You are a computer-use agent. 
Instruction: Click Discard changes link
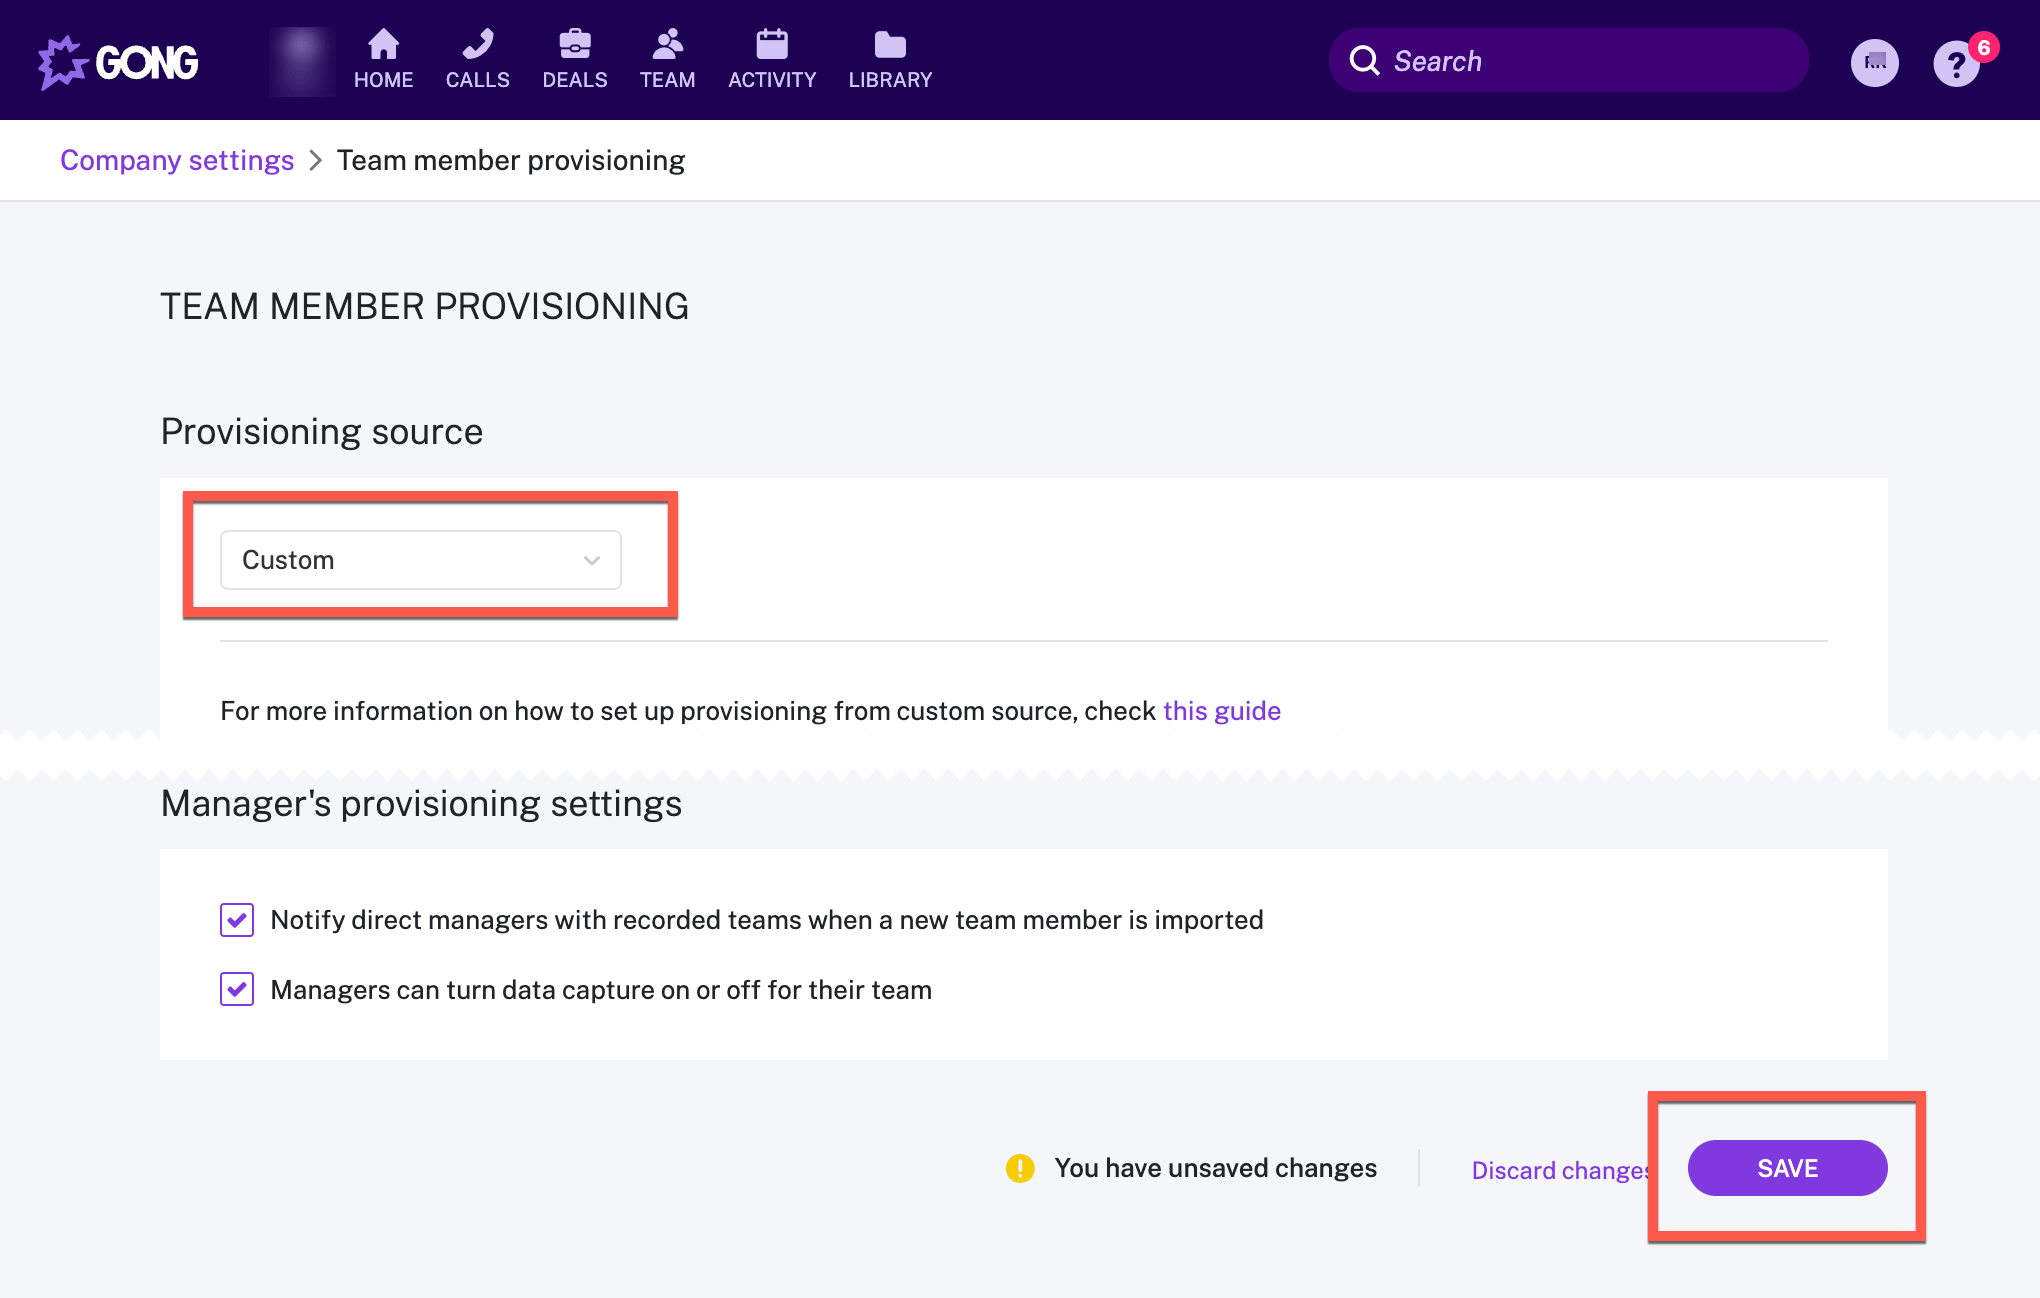point(1560,1170)
